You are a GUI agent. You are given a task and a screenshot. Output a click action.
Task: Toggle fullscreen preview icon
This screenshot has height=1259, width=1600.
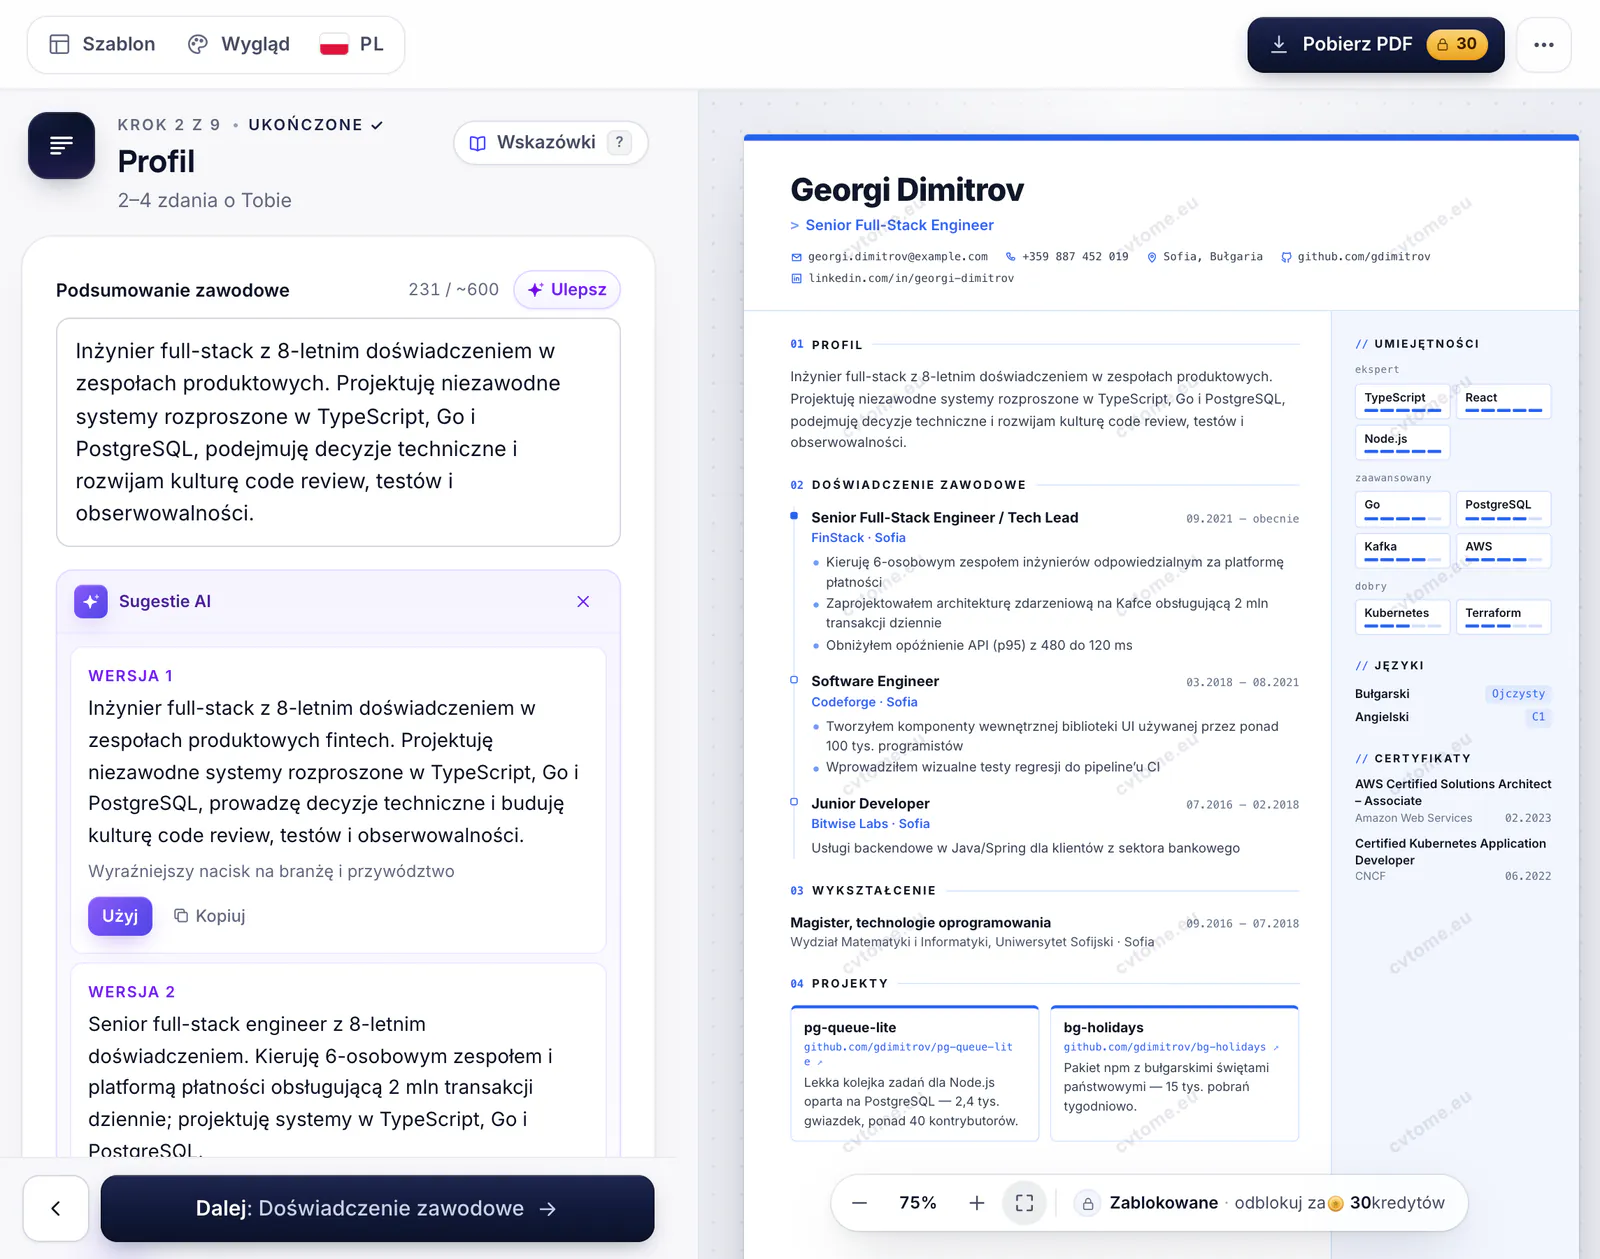click(1025, 1203)
